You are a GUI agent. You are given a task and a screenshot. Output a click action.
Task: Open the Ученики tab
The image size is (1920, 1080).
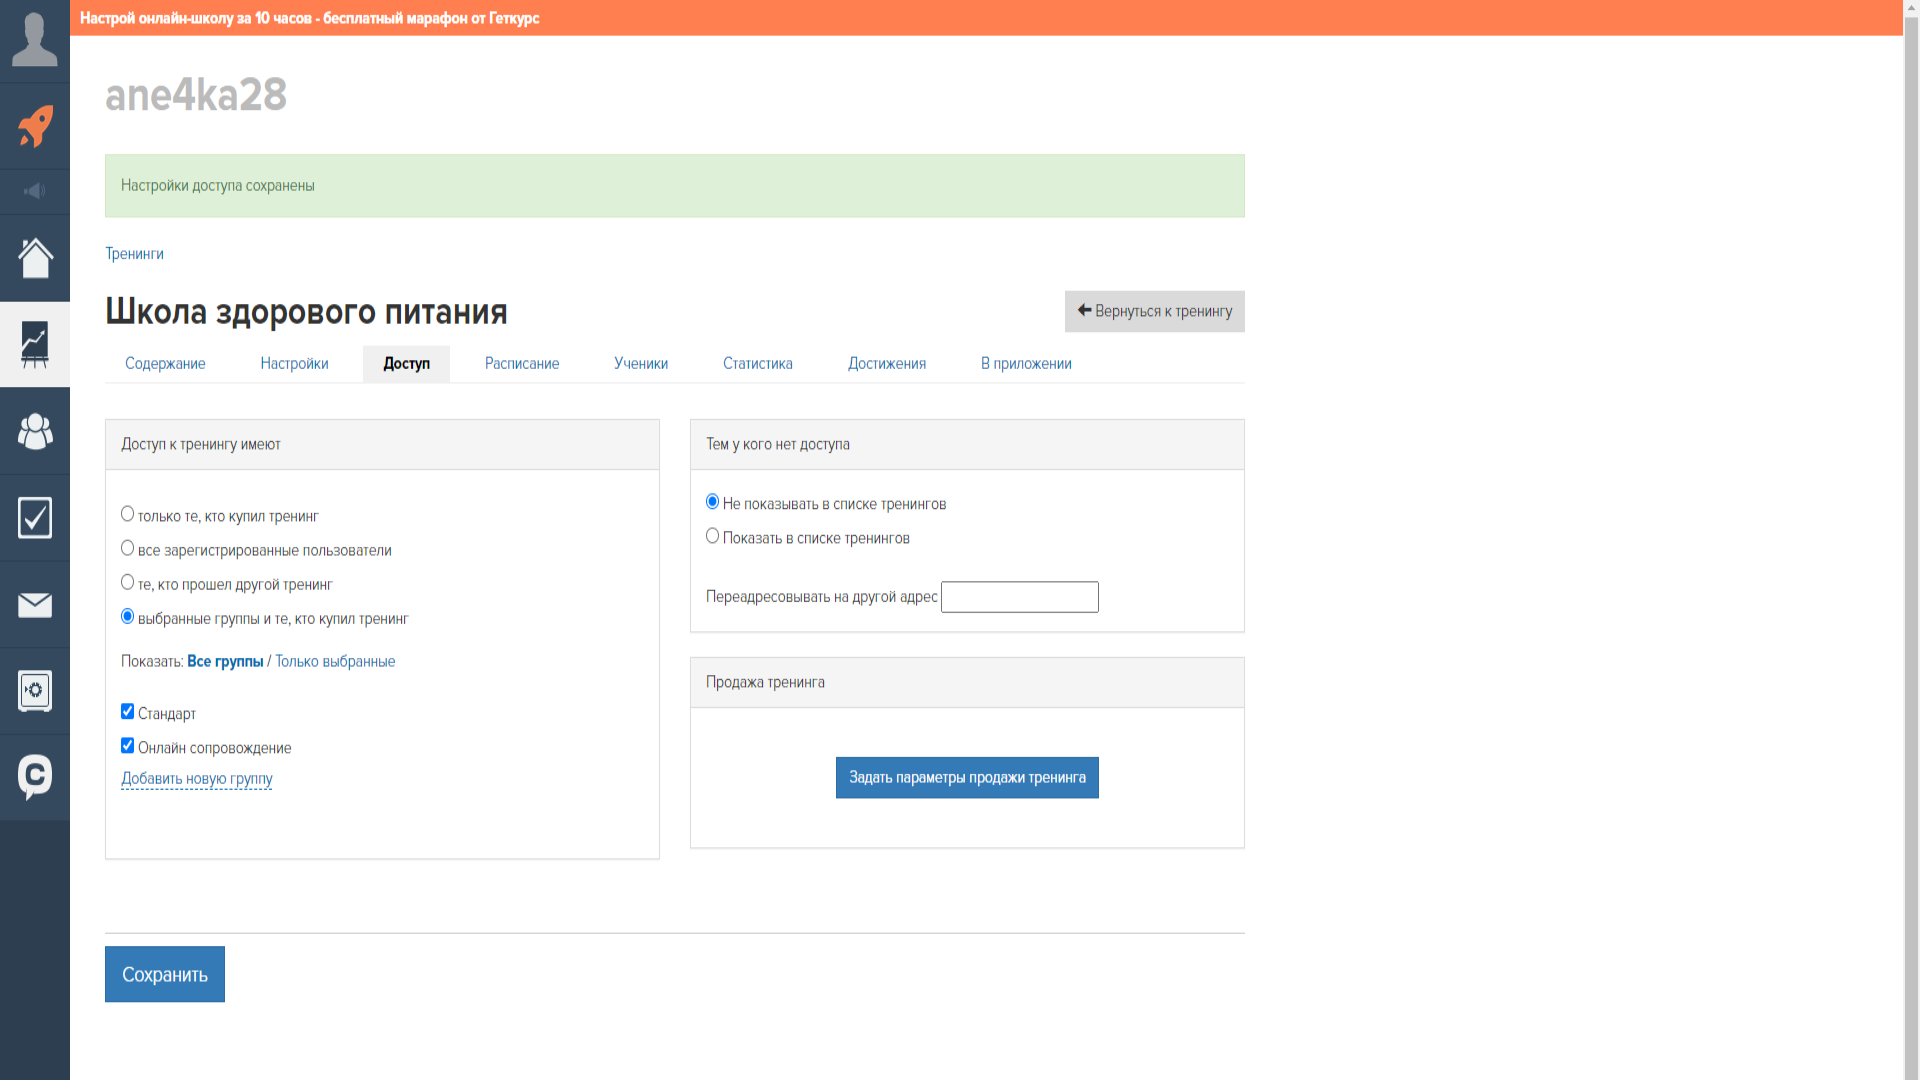(641, 364)
